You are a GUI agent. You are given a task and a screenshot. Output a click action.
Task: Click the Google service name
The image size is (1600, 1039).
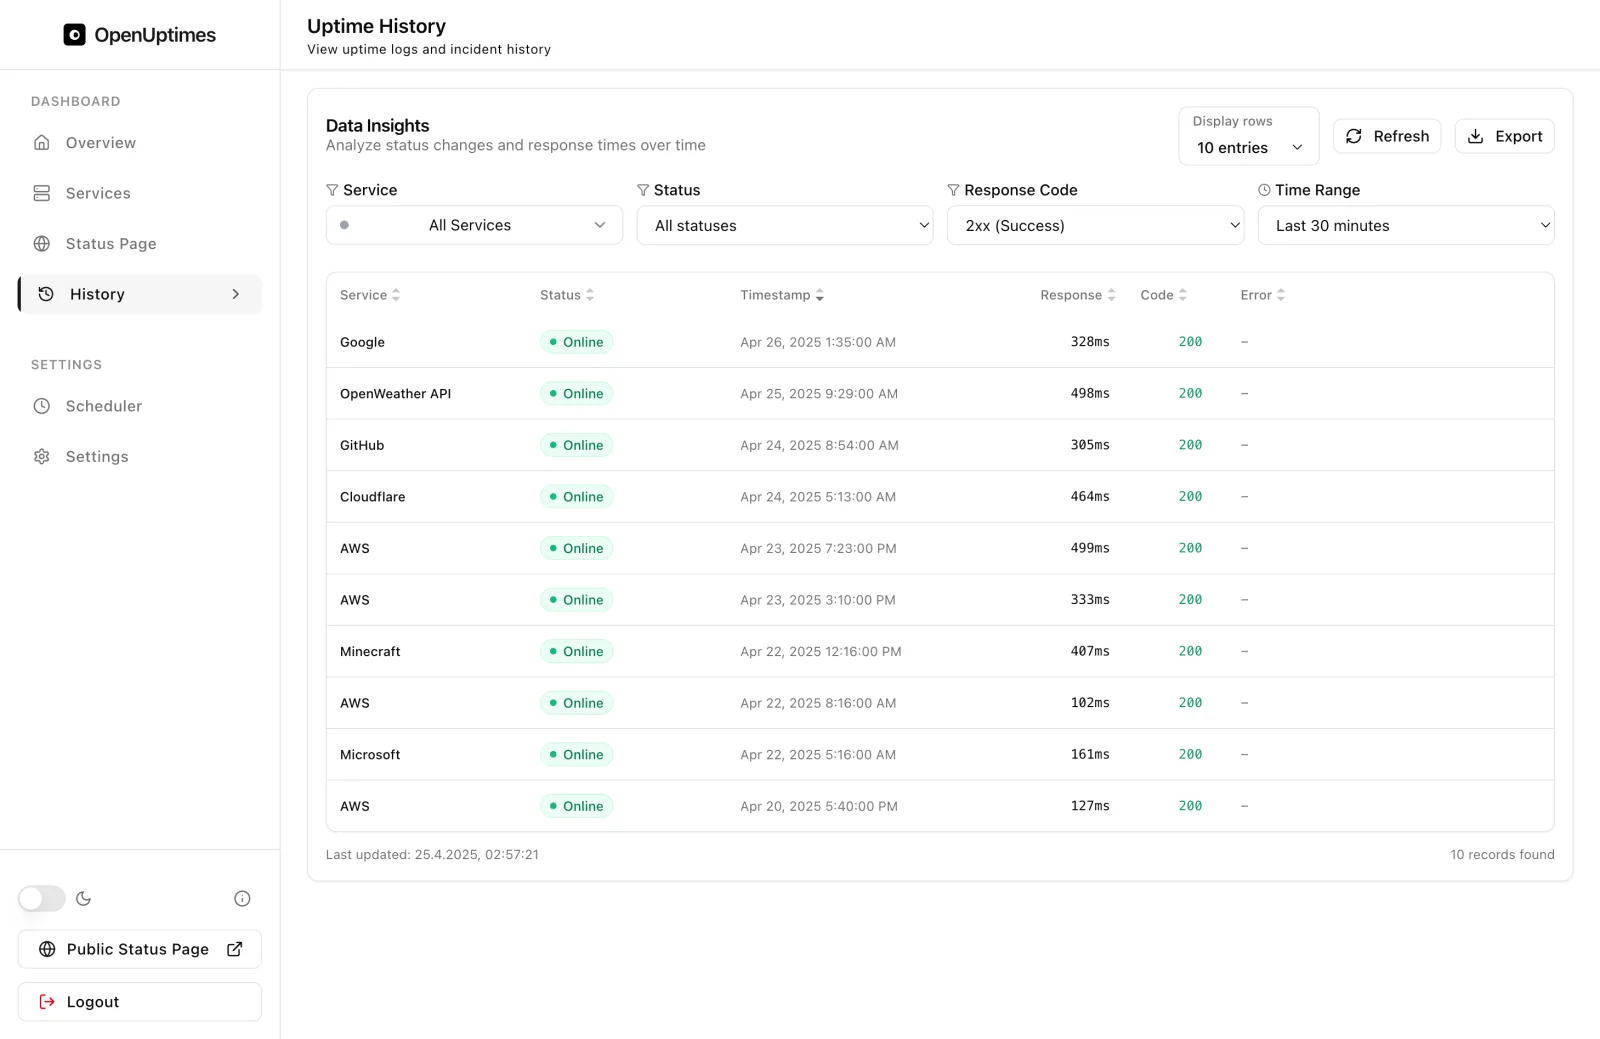(362, 342)
